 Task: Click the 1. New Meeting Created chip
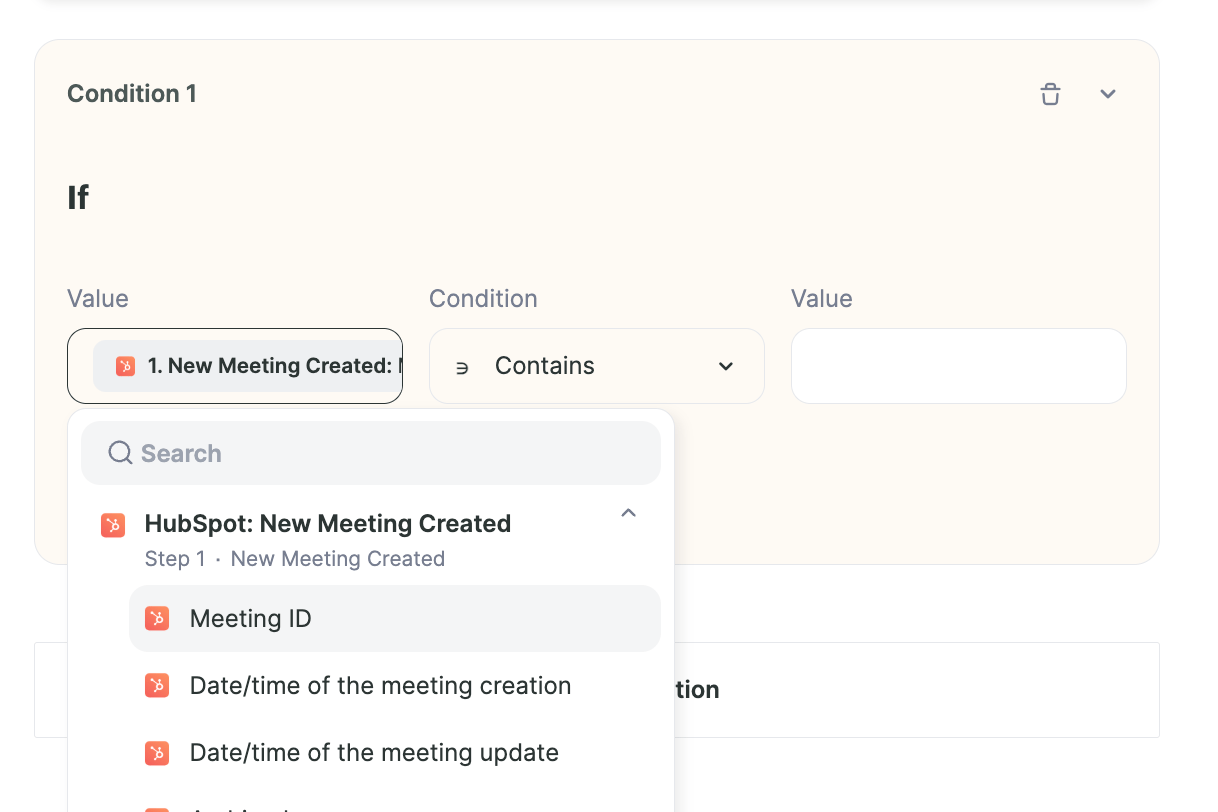247,366
